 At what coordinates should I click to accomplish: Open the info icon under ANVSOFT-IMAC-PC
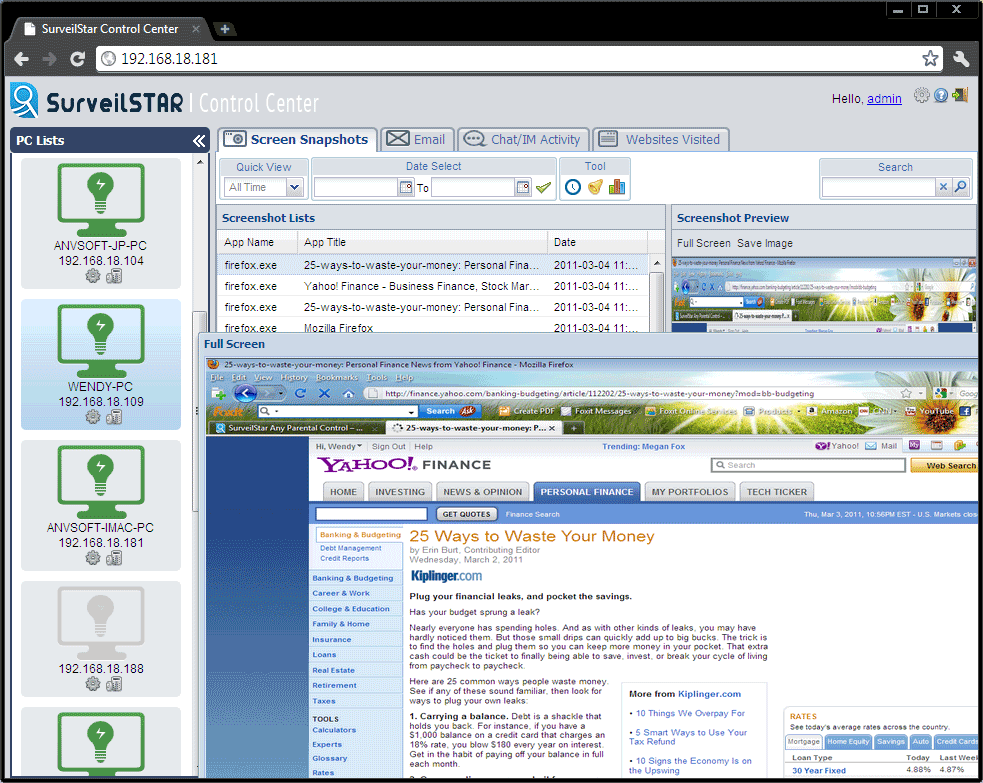tap(114, 558)
